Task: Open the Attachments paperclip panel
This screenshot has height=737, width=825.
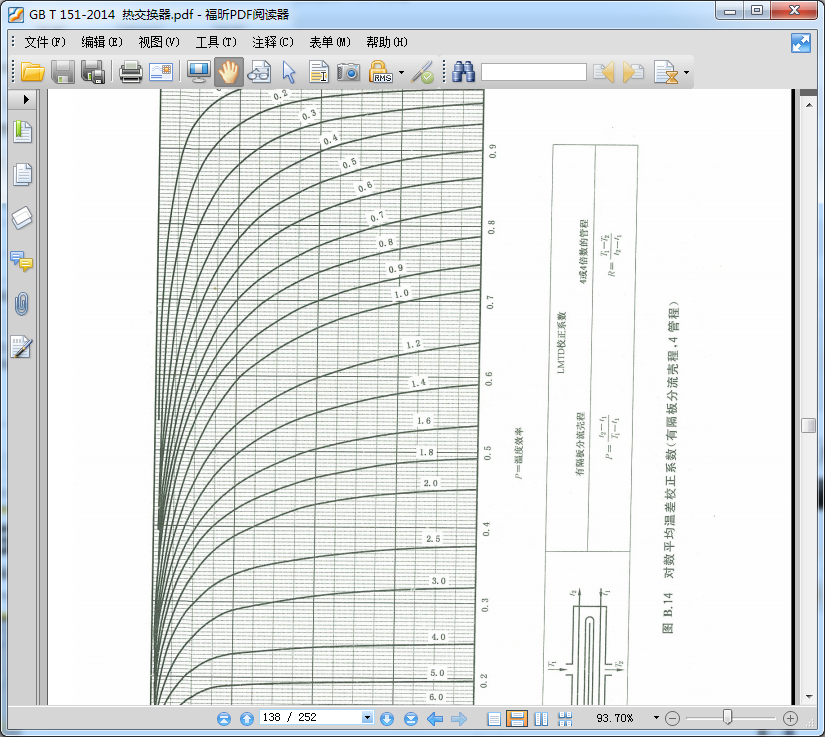Action: point(22,304)
